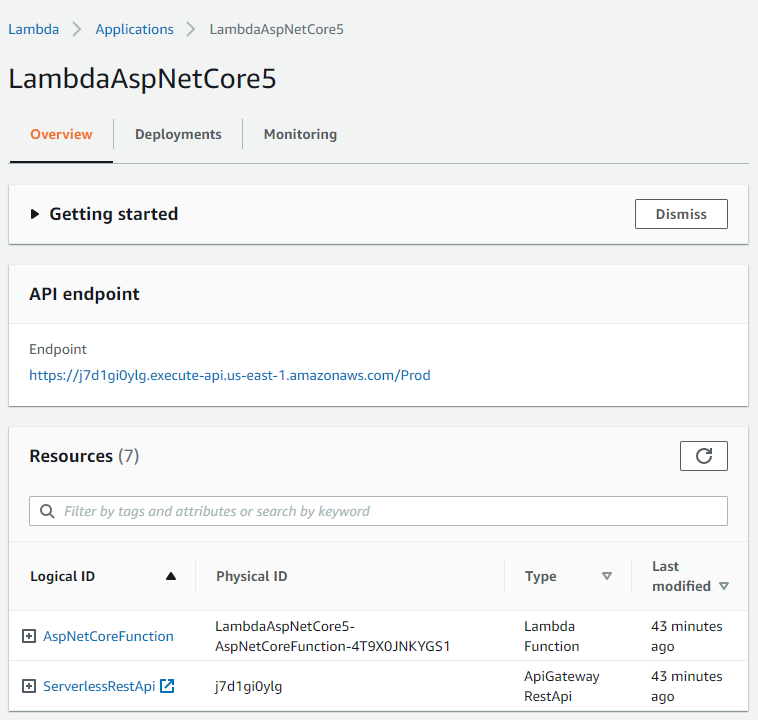
Task: Sort by the Type column arrow
Action: point(607,576)
